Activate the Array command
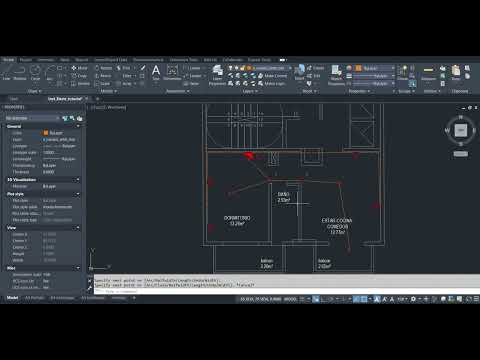480x360 pixels. pos(125,84)
